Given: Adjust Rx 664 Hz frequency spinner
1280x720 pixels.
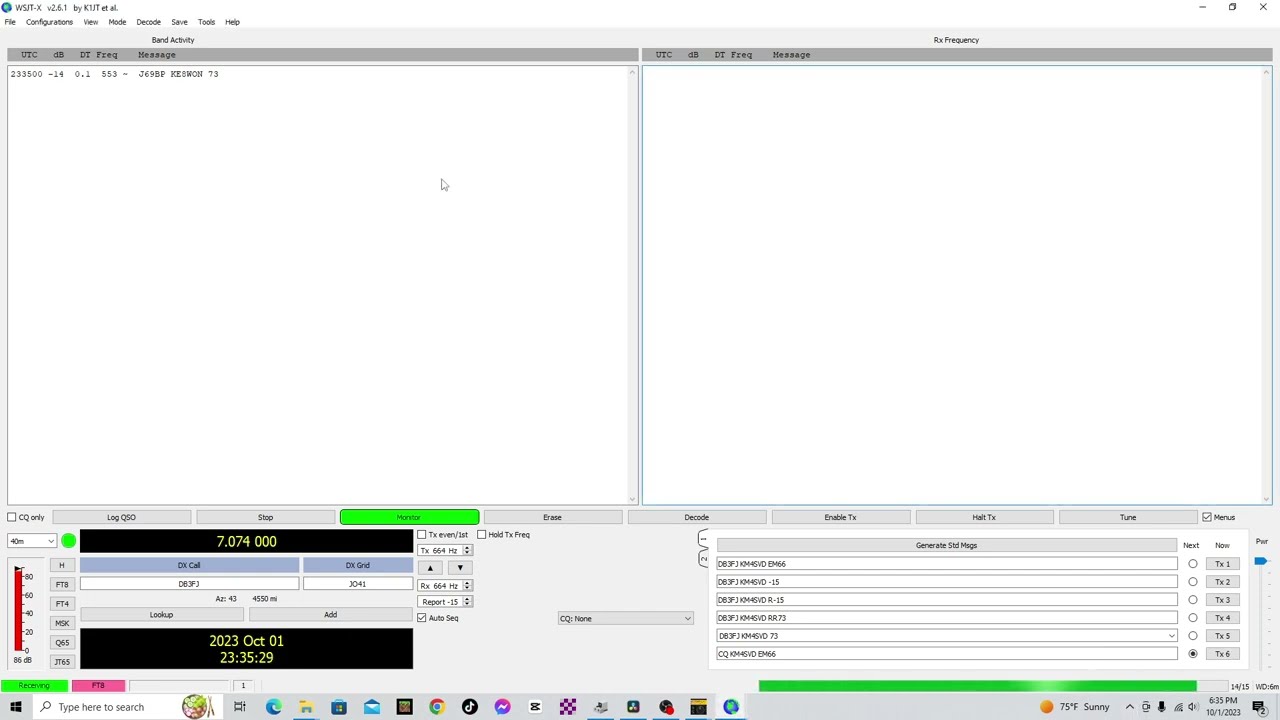Looking at the screenshot, I should (x=445, y=586).
